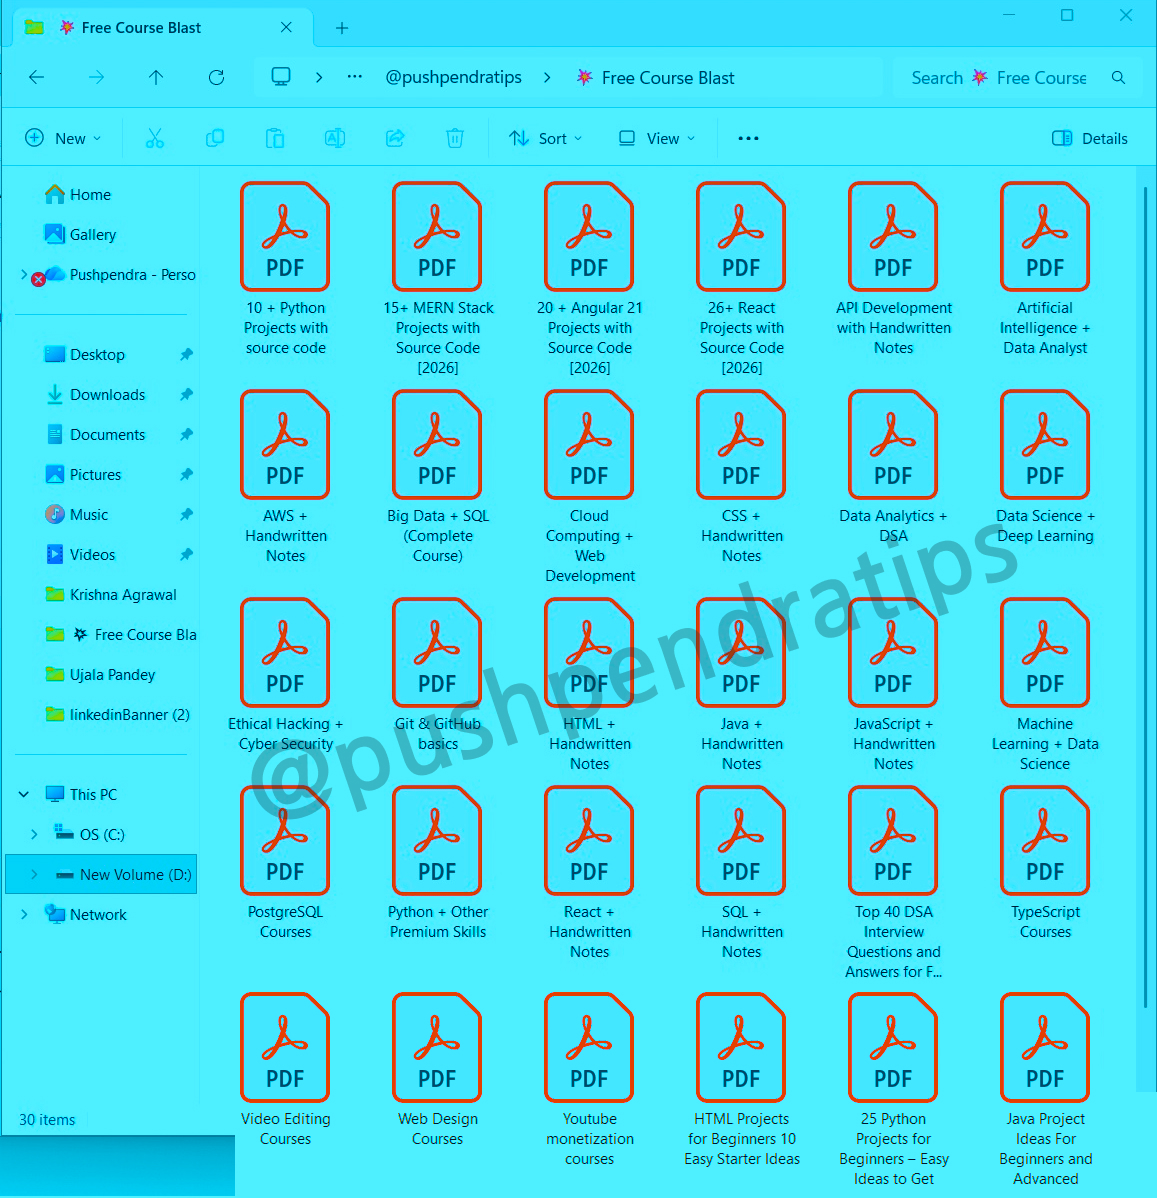Unpin Videos using its pin icon

186,554
